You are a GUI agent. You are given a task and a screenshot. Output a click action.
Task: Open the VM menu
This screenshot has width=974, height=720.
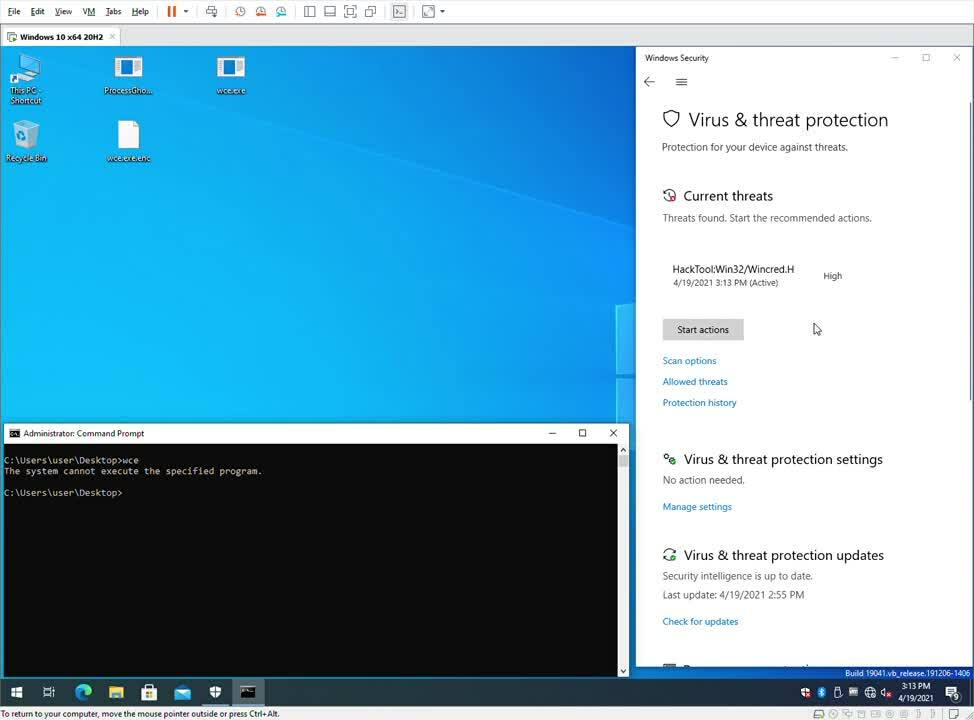click(x=88, y=12)
